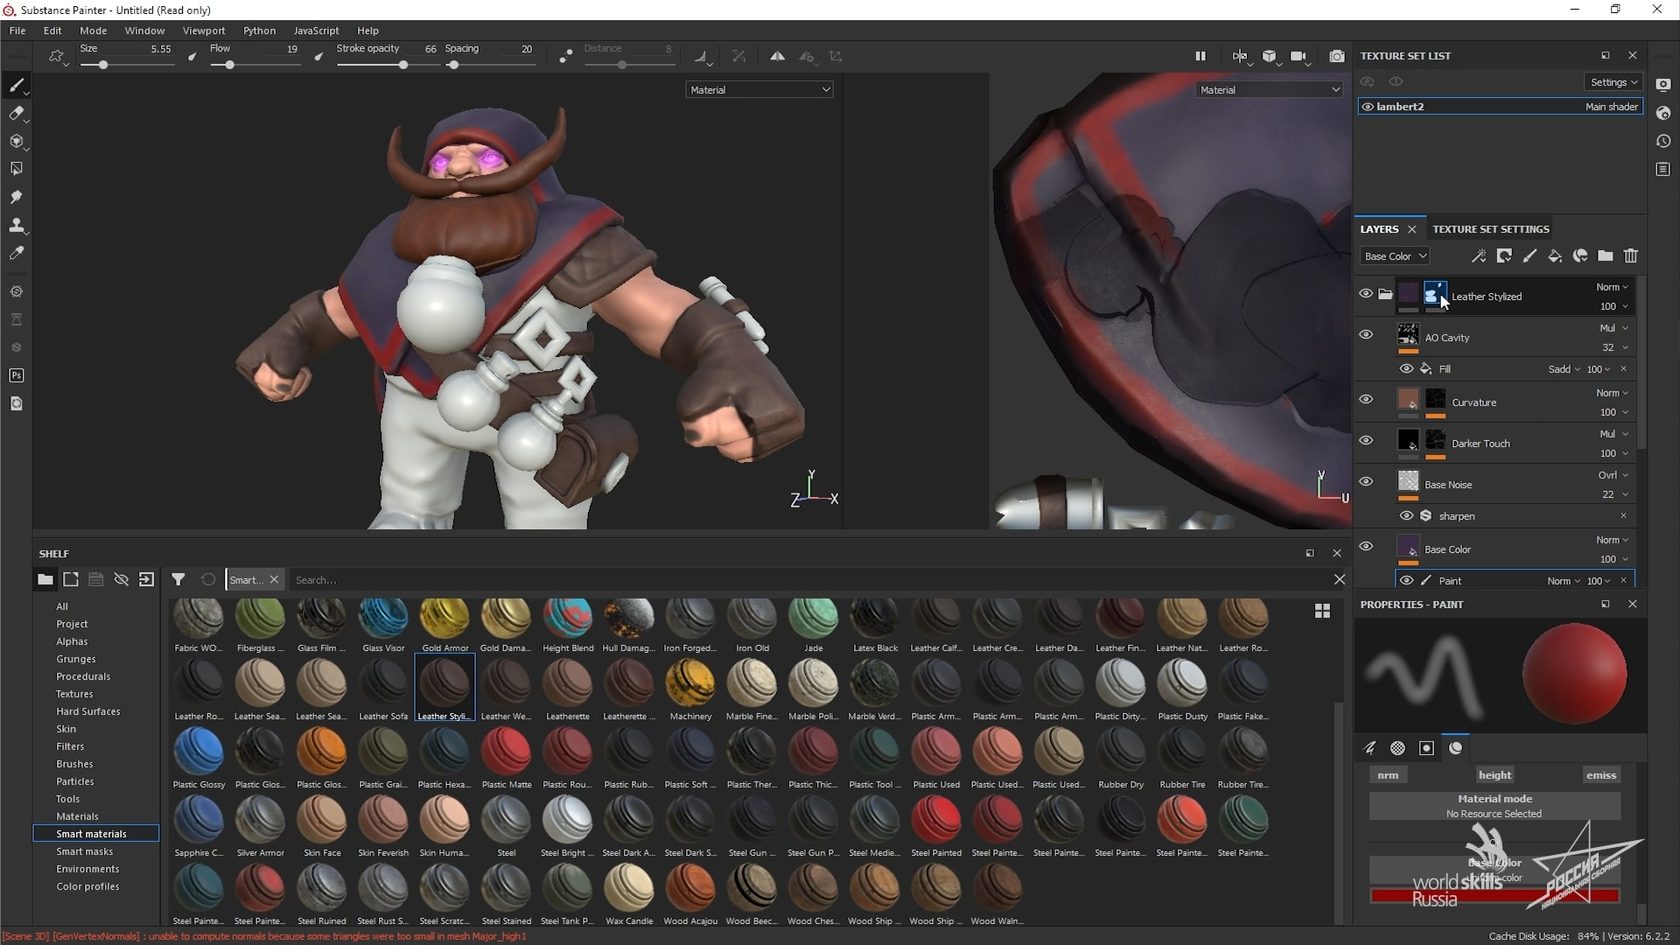Add an effect with the magic wand icon
Image resolution: width=1680 pixels, height=945 pixels.
[1478, 256]
